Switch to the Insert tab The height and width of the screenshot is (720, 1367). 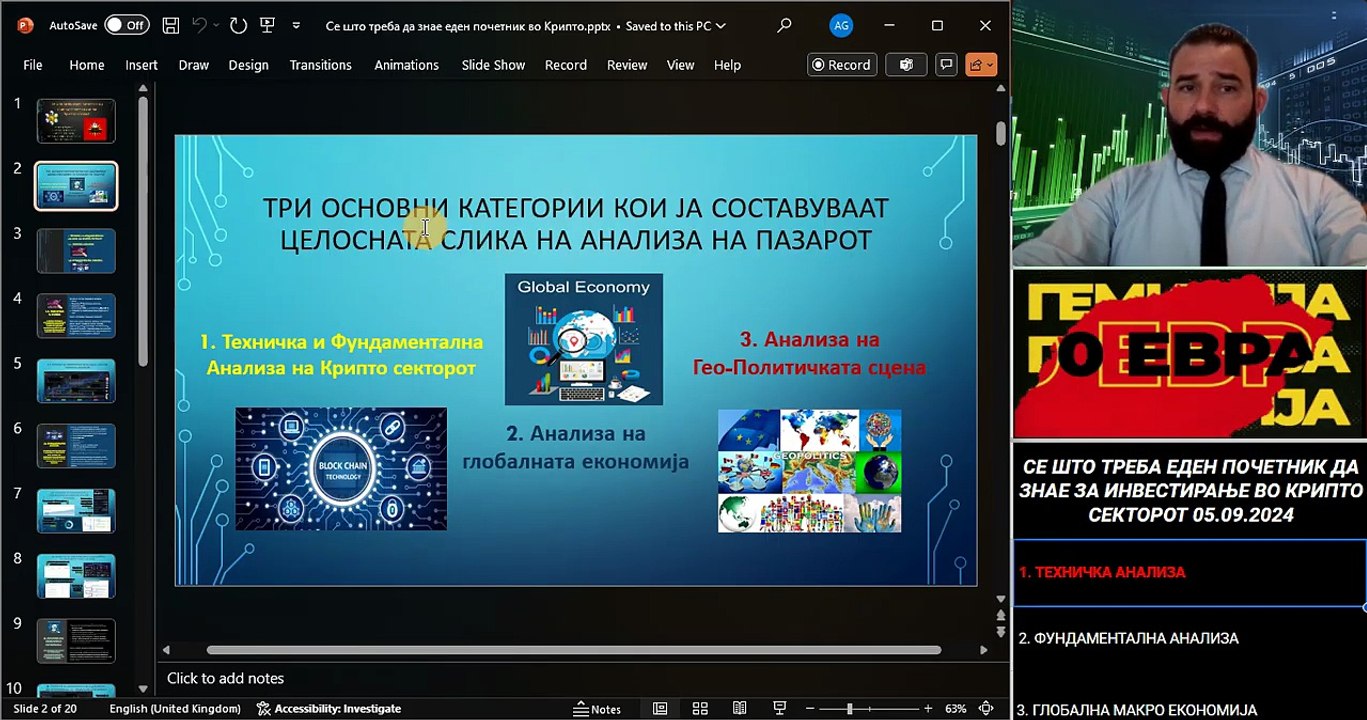point(141,65)
